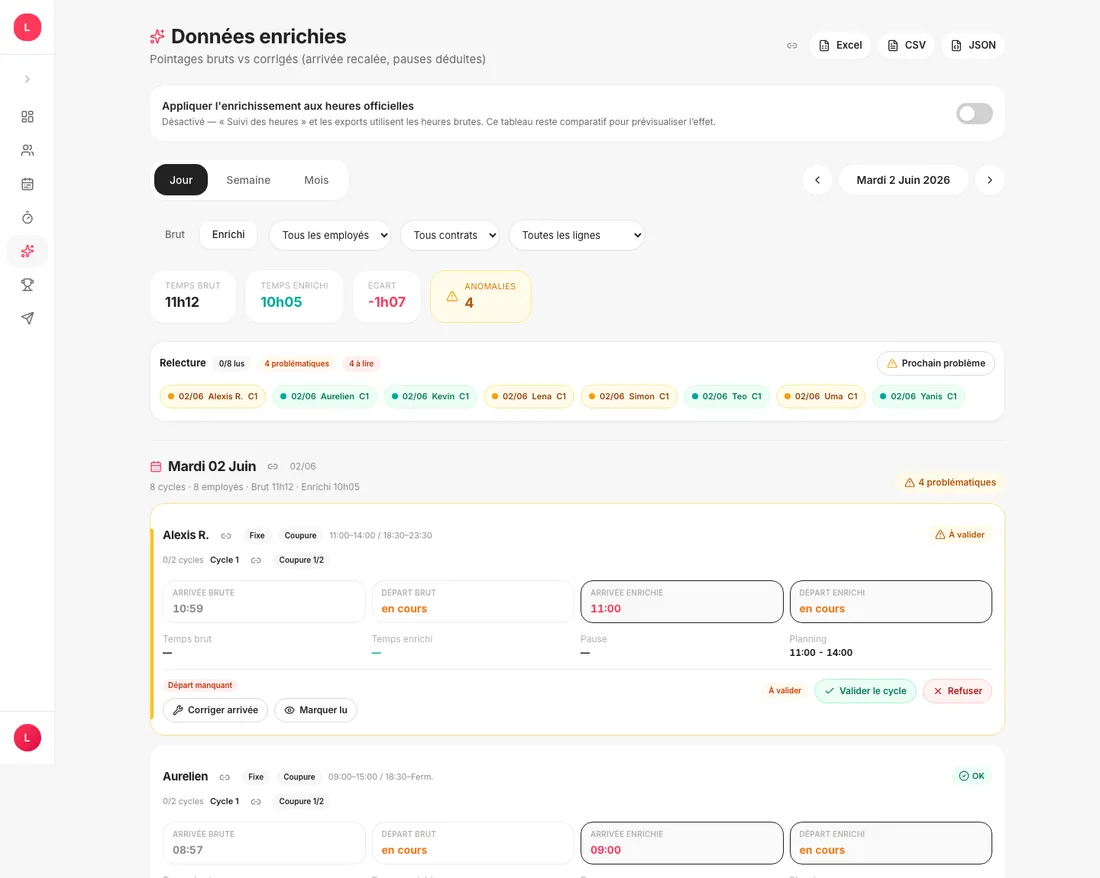Open the calendar planning icon in sidebar
The image size is (1100, 878).
[x=27, y=184]
